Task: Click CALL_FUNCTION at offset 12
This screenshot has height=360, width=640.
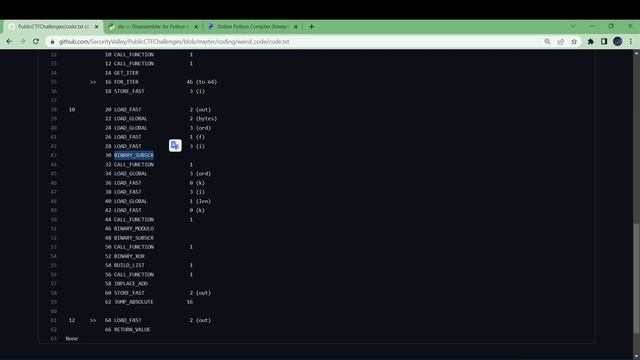Action: (x=134, y=64)
